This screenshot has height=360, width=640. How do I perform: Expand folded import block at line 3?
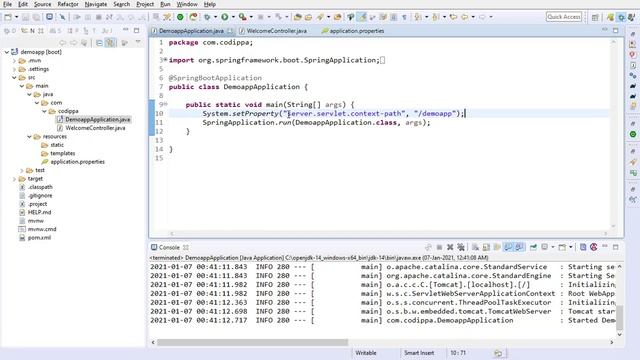click(165, 60)
